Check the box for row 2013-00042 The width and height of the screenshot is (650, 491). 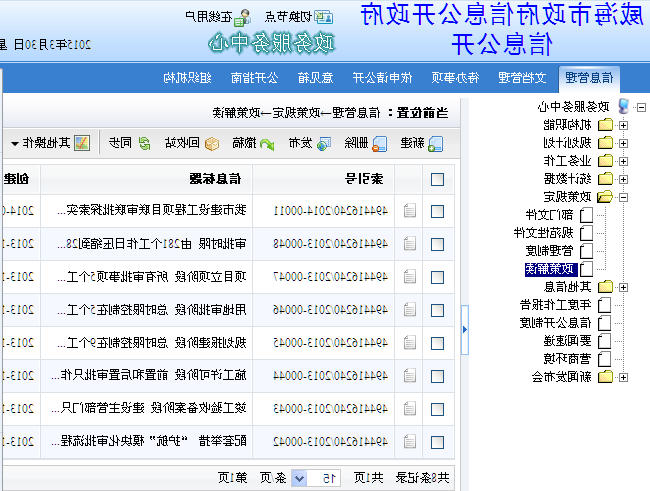[x=437, y=442]
